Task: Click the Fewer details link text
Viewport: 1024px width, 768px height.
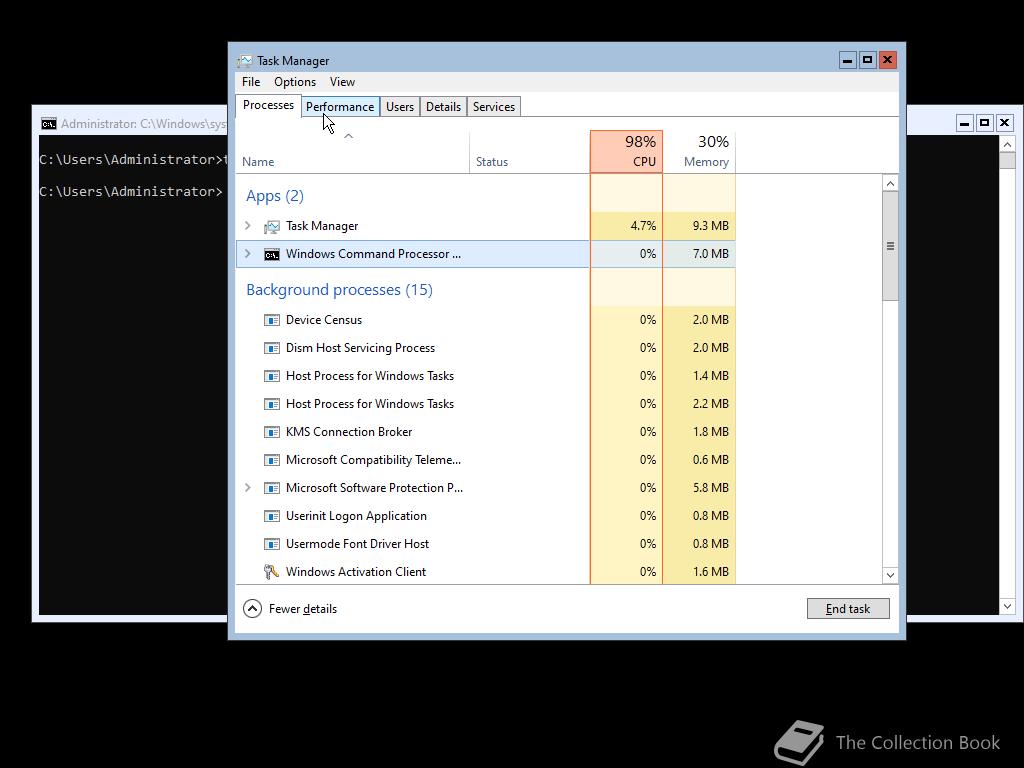Action: click(x=303, y=609)
